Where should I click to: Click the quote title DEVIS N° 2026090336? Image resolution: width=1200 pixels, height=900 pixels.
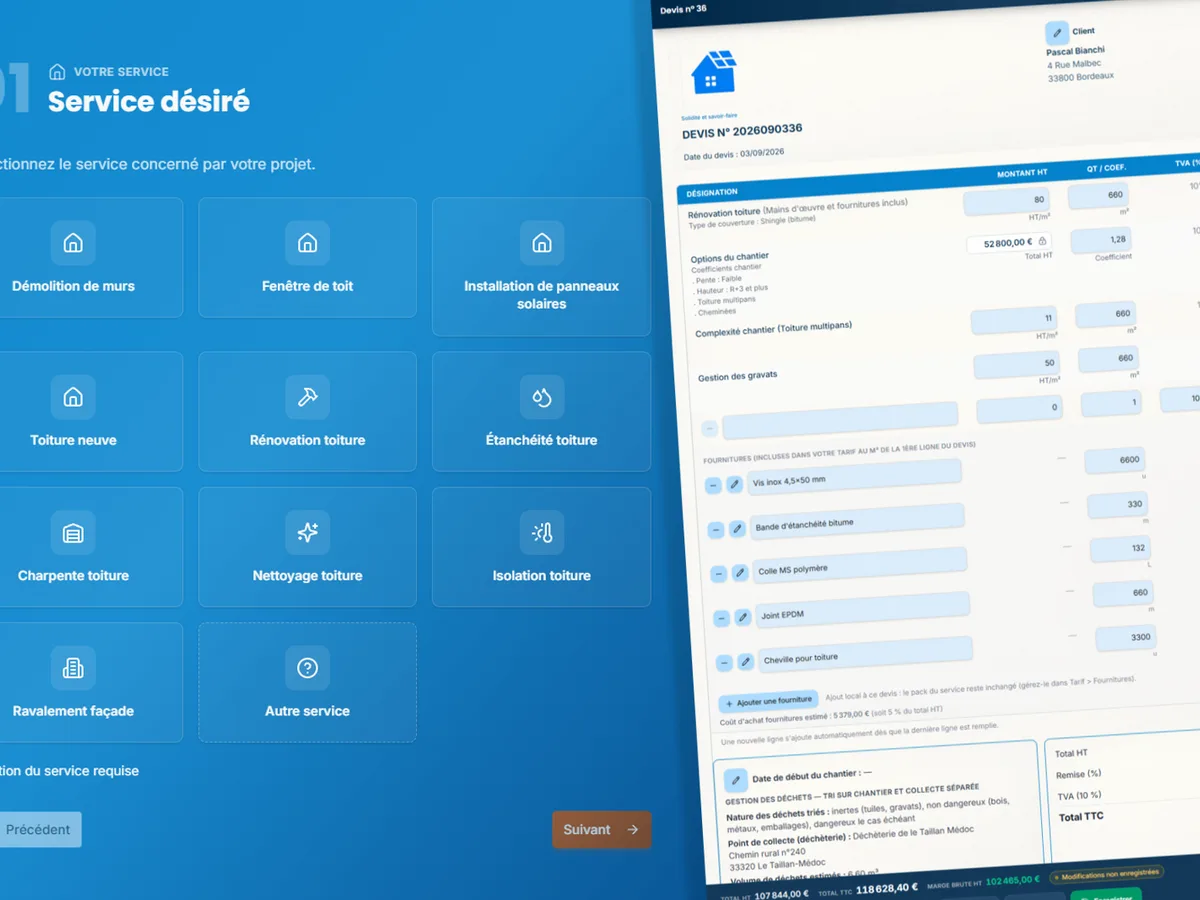pos(742,131)
